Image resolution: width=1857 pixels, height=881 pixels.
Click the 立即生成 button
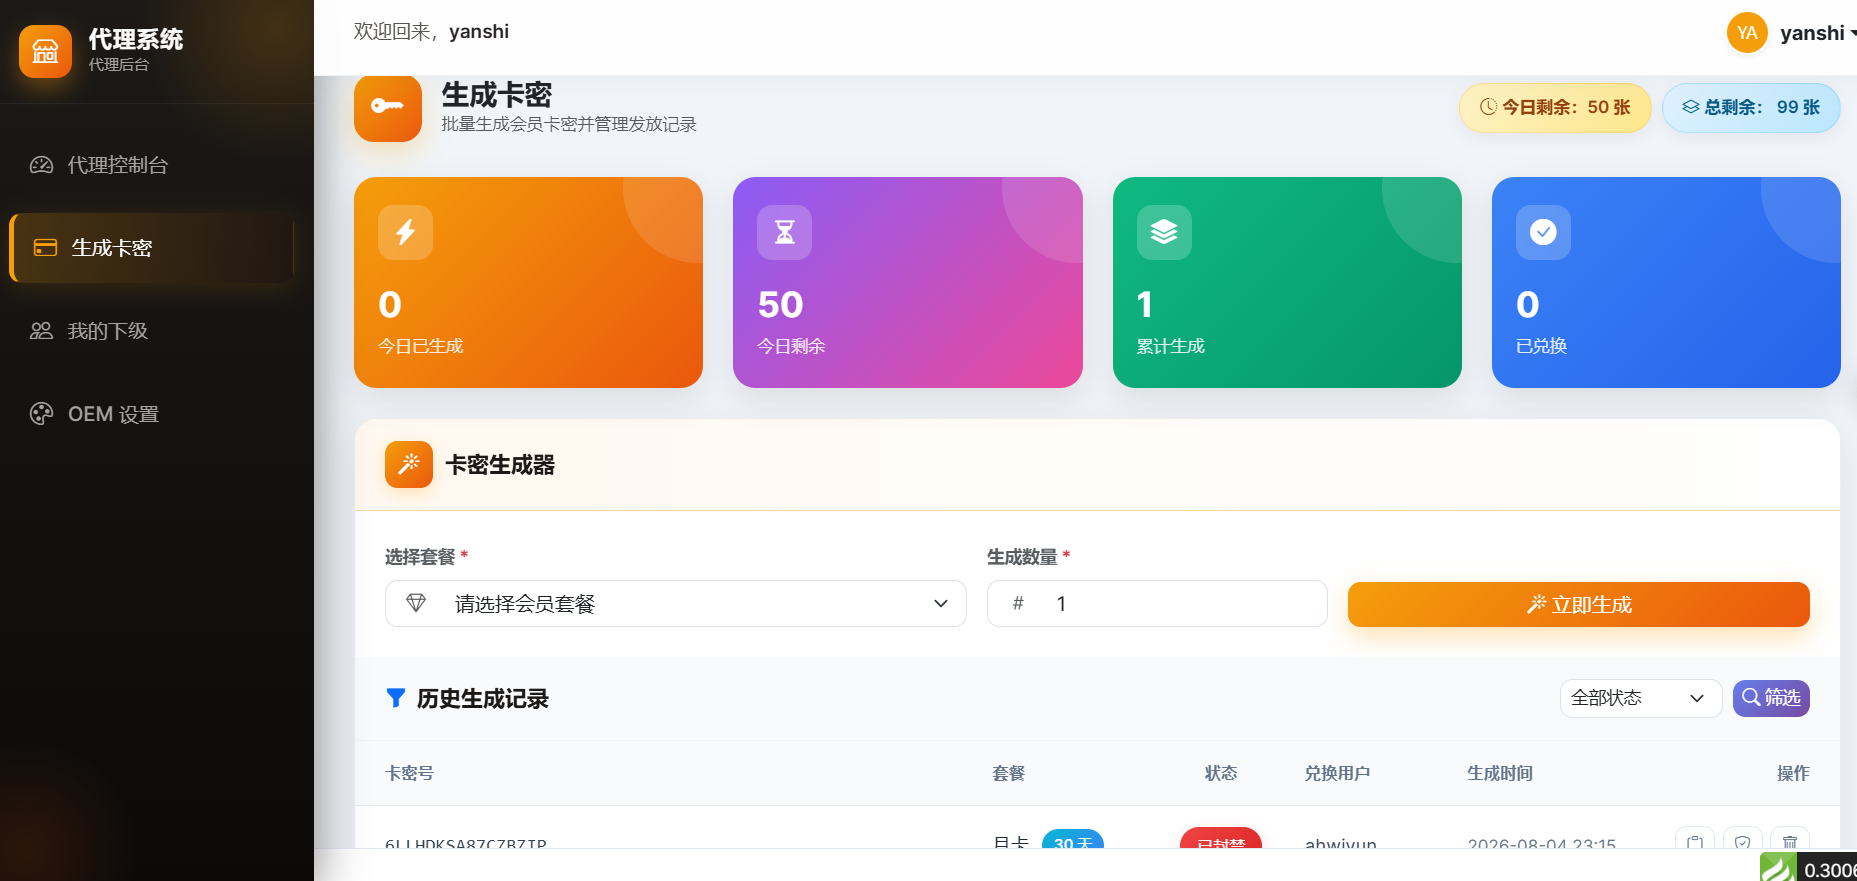point(1579,605)
